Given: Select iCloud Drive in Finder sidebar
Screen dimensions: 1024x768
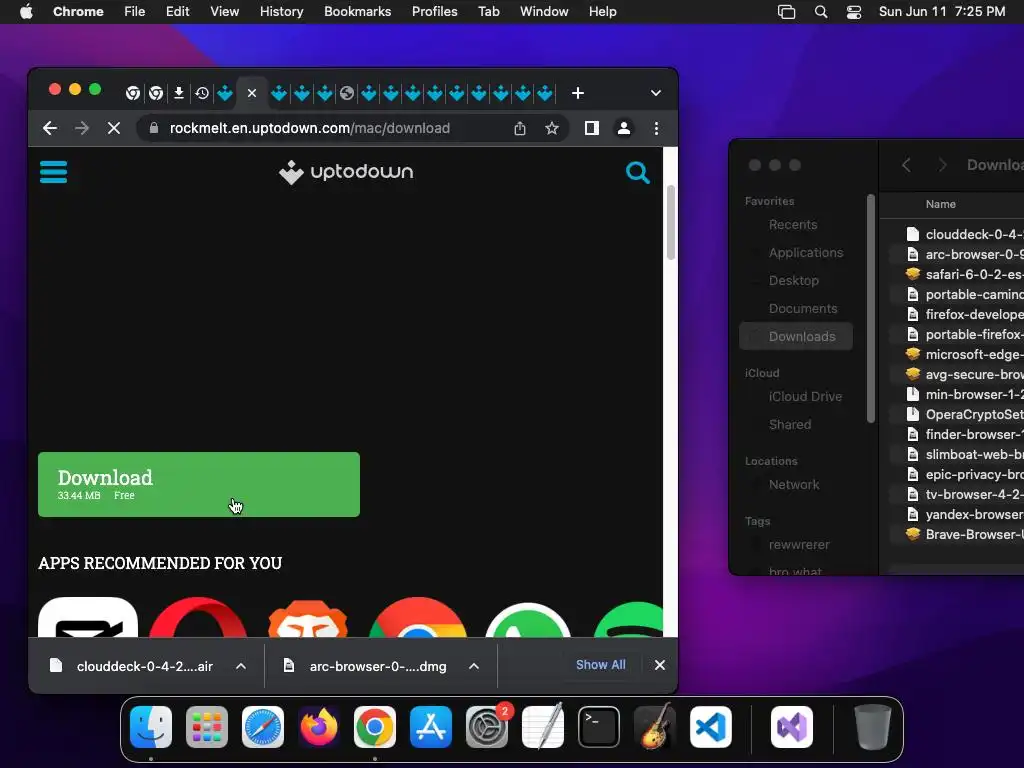Looking at the screenshot, I should [805, 396].
